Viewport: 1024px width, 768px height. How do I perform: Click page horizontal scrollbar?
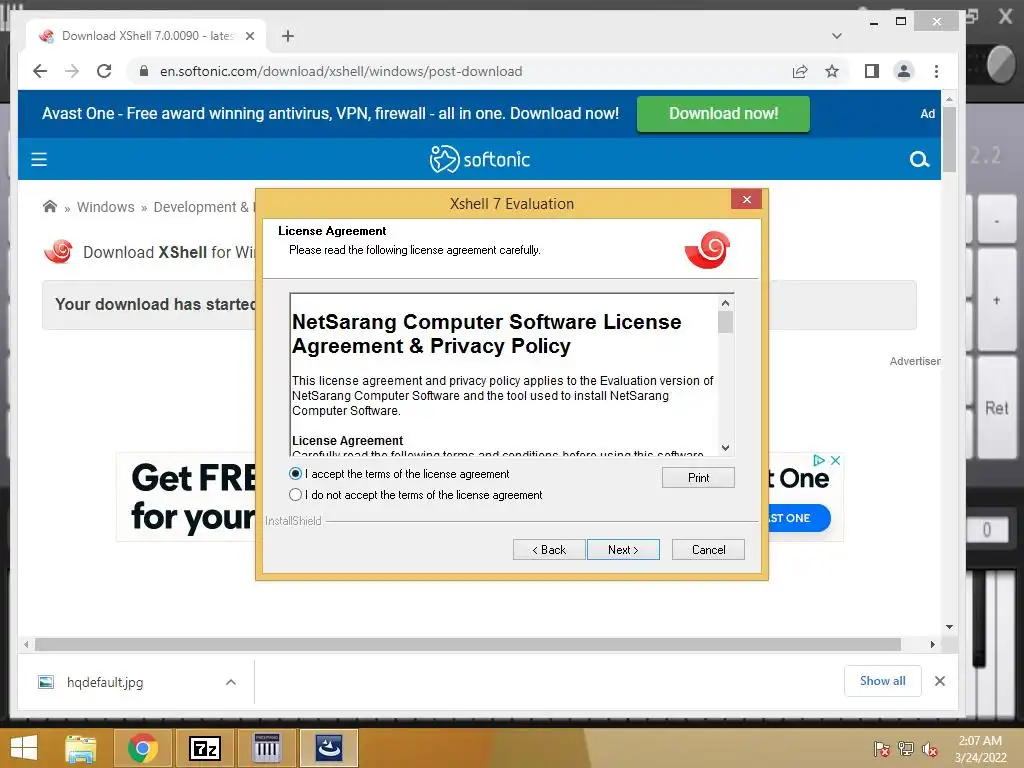point(468,645)
